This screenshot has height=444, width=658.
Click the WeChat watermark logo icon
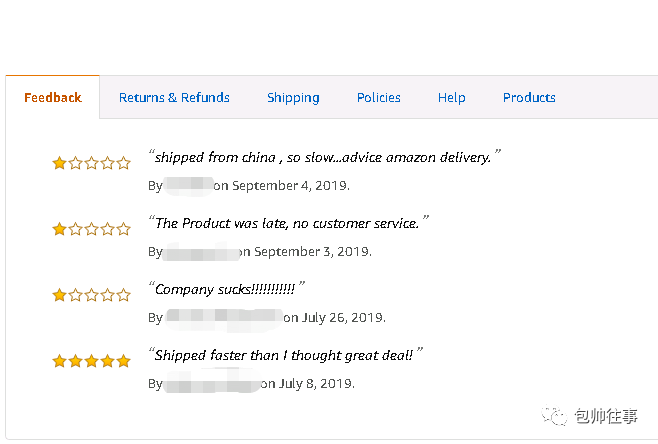pos(554,415)
